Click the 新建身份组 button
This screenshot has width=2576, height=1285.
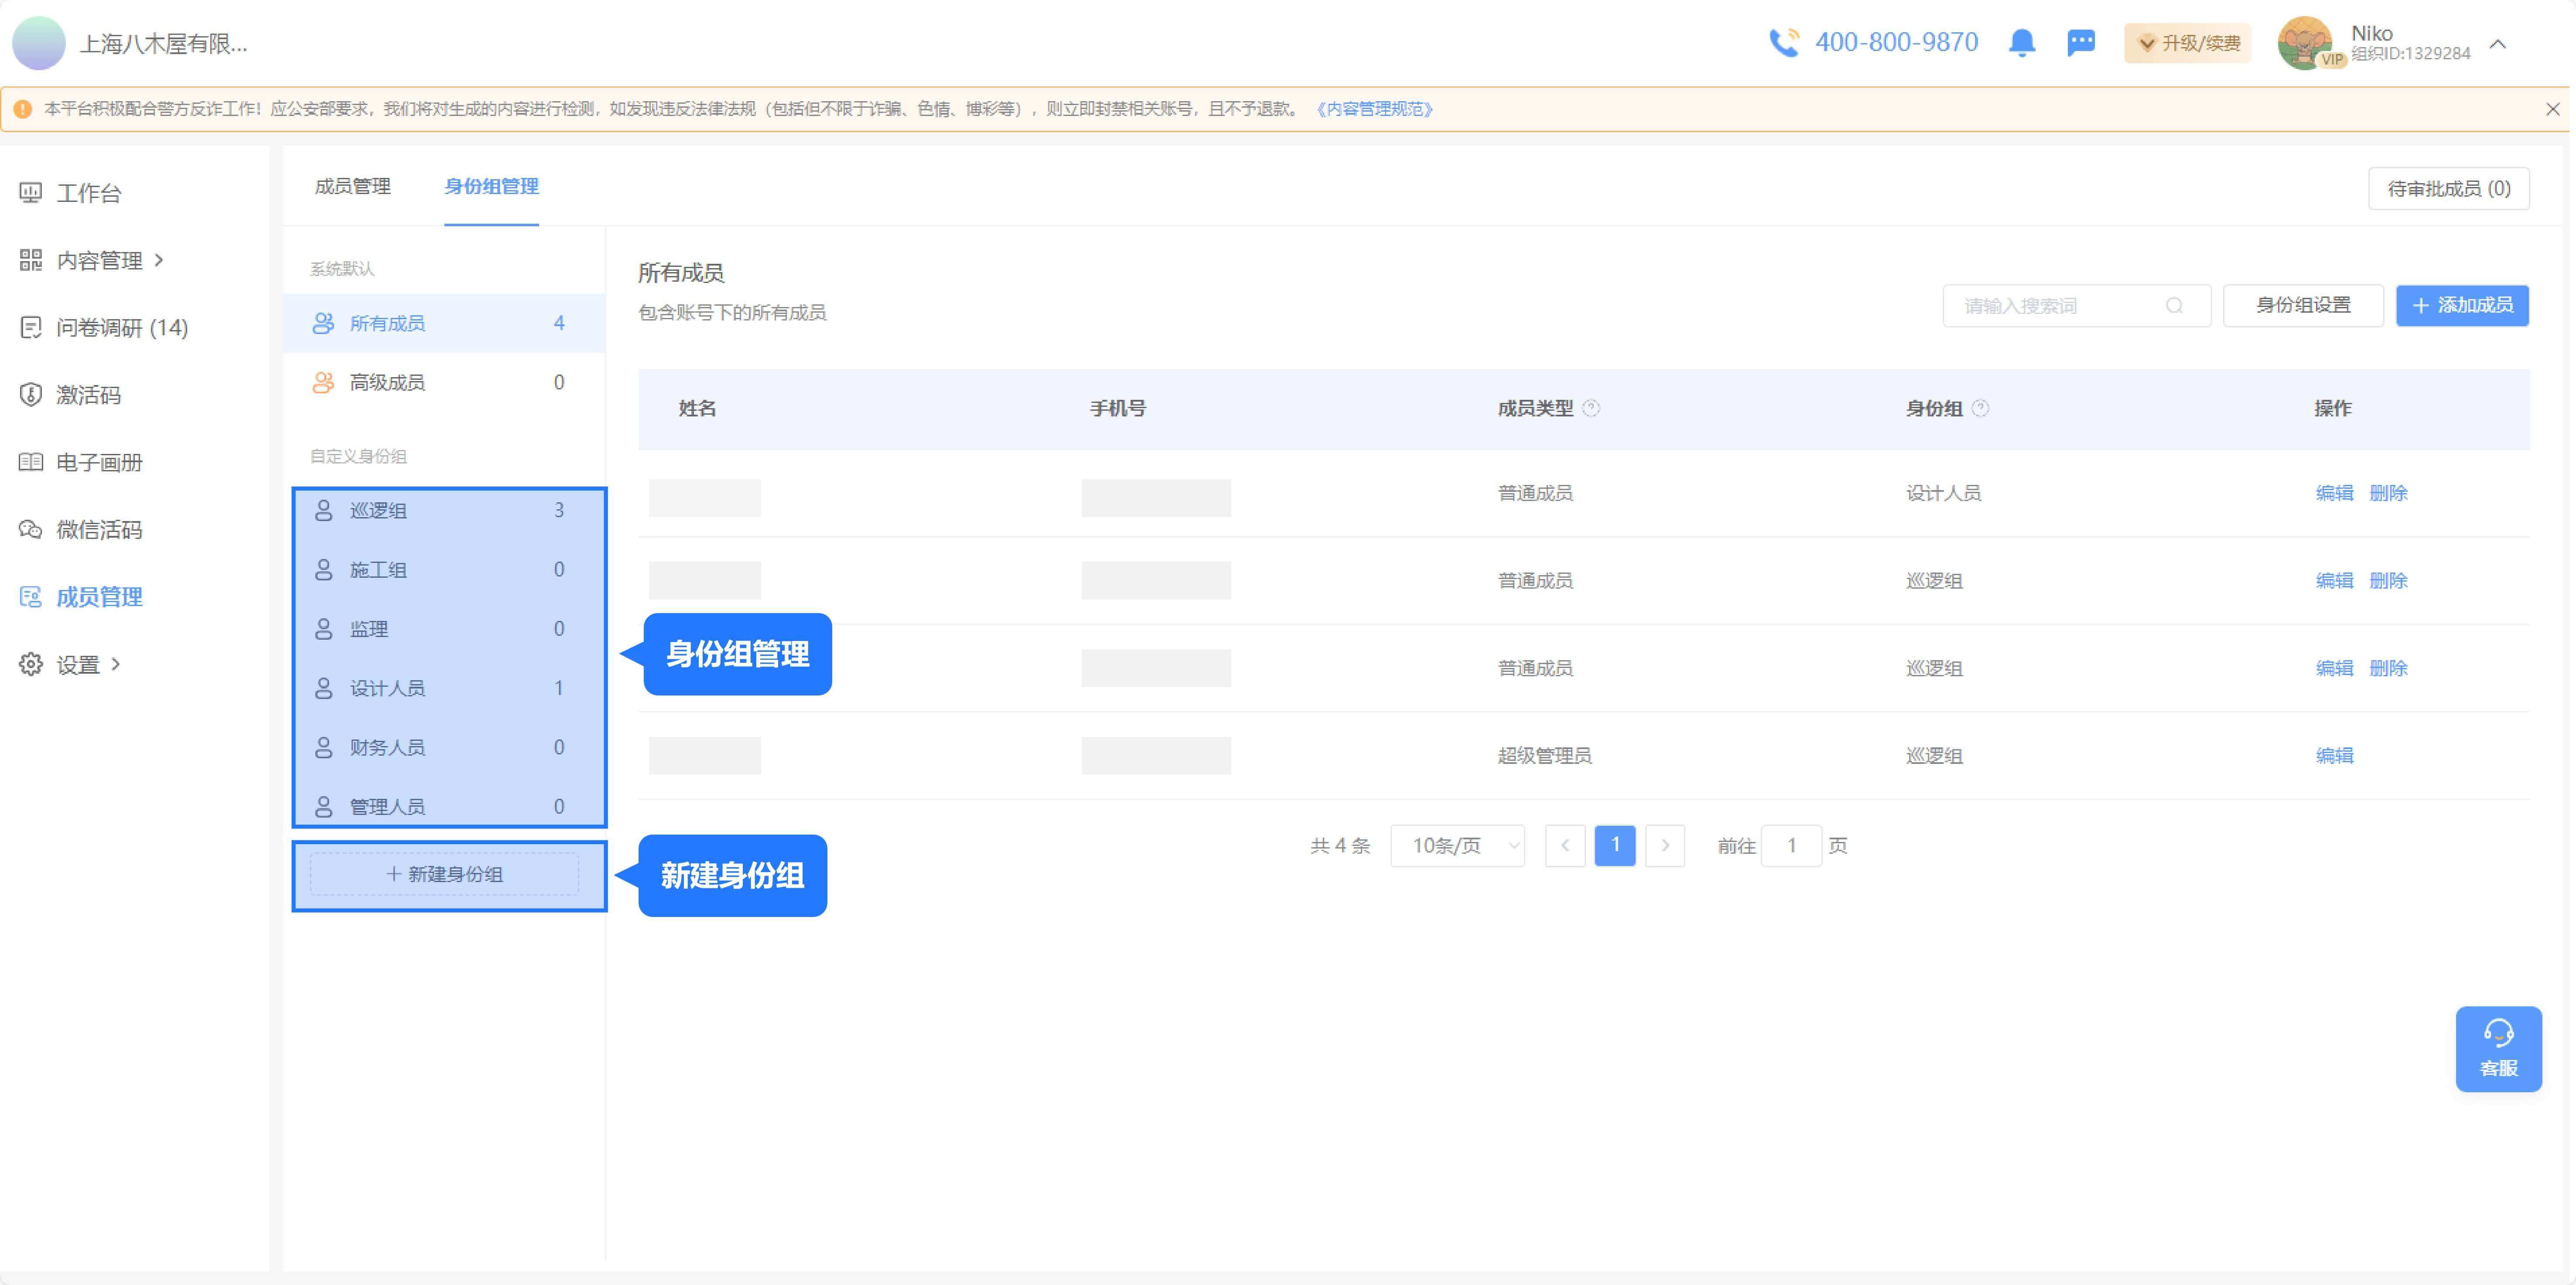[445, 874]
